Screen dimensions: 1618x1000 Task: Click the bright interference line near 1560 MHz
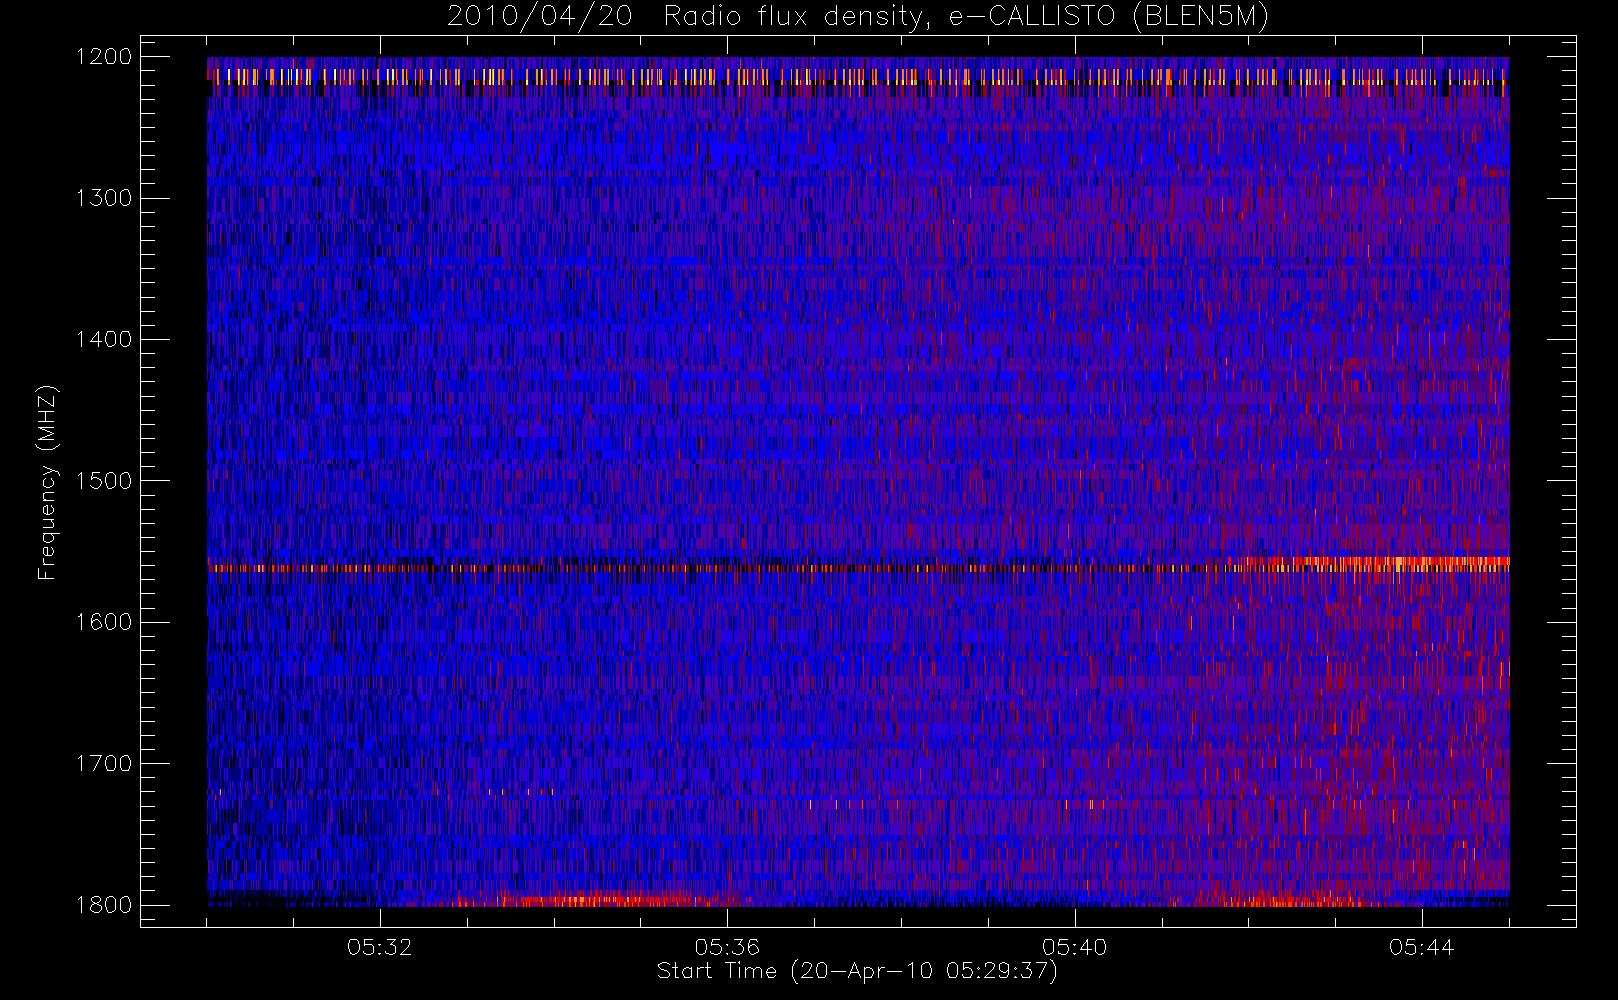(x=858, y=565)
